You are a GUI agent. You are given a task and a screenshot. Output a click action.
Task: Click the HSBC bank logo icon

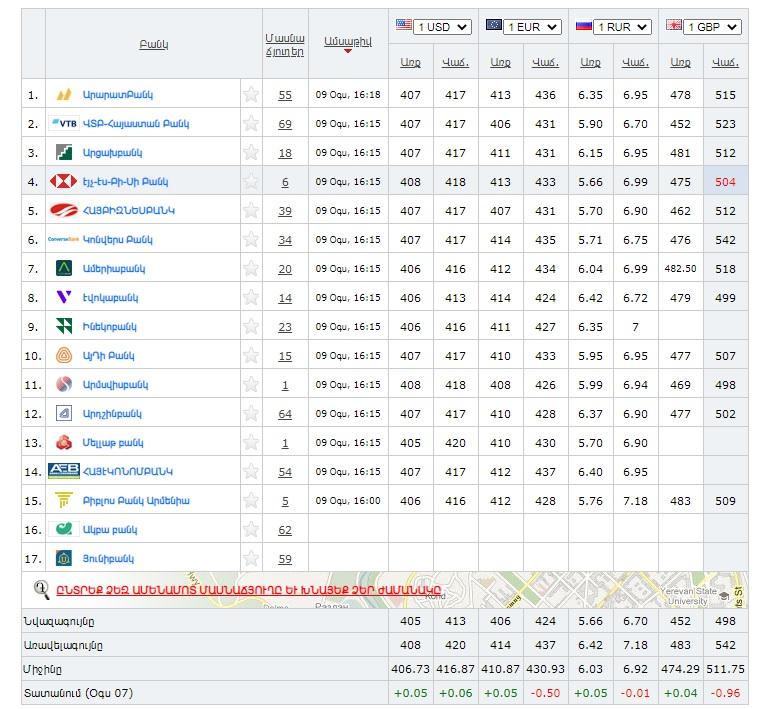point(64,182)
